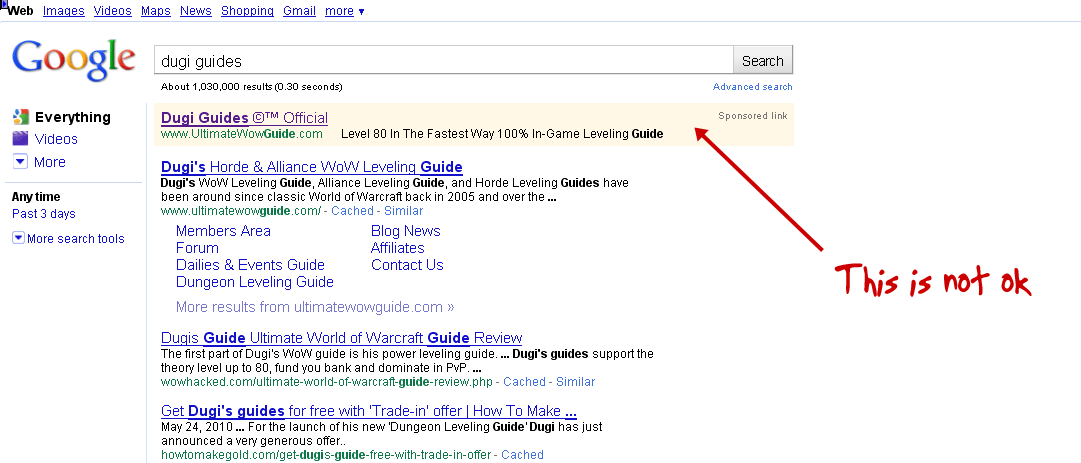The image size is (1081, 463).
Task: Open the Forum sitelink
Action: [197, 248]
